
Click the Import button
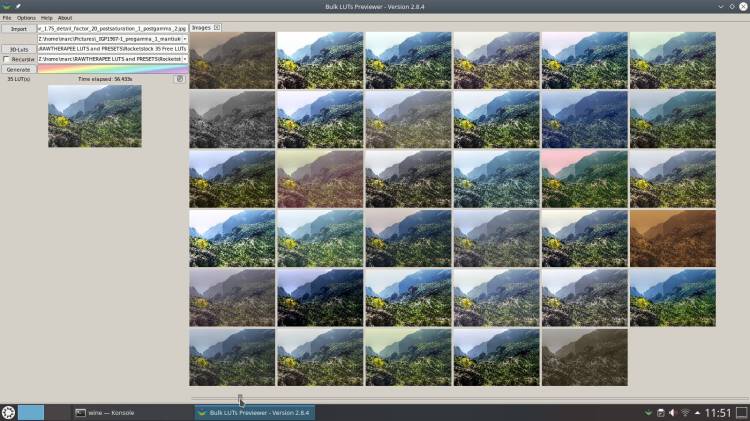click(x=19, y=29)
